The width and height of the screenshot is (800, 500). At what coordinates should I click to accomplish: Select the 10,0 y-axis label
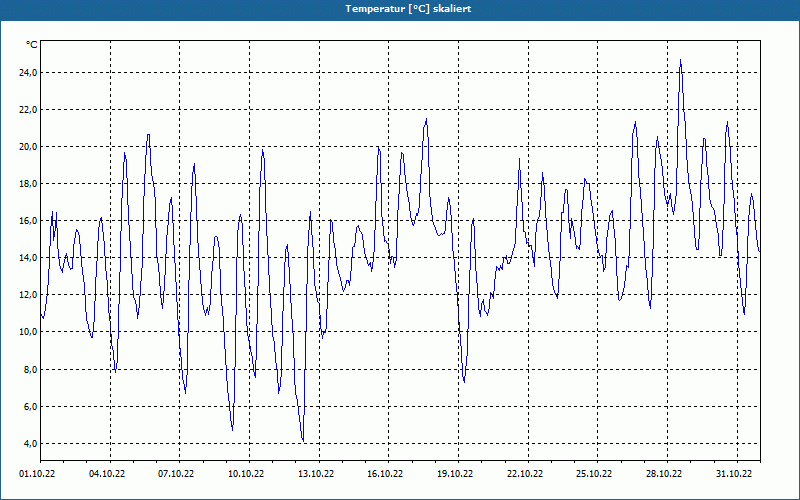click(x=28, y=332)
